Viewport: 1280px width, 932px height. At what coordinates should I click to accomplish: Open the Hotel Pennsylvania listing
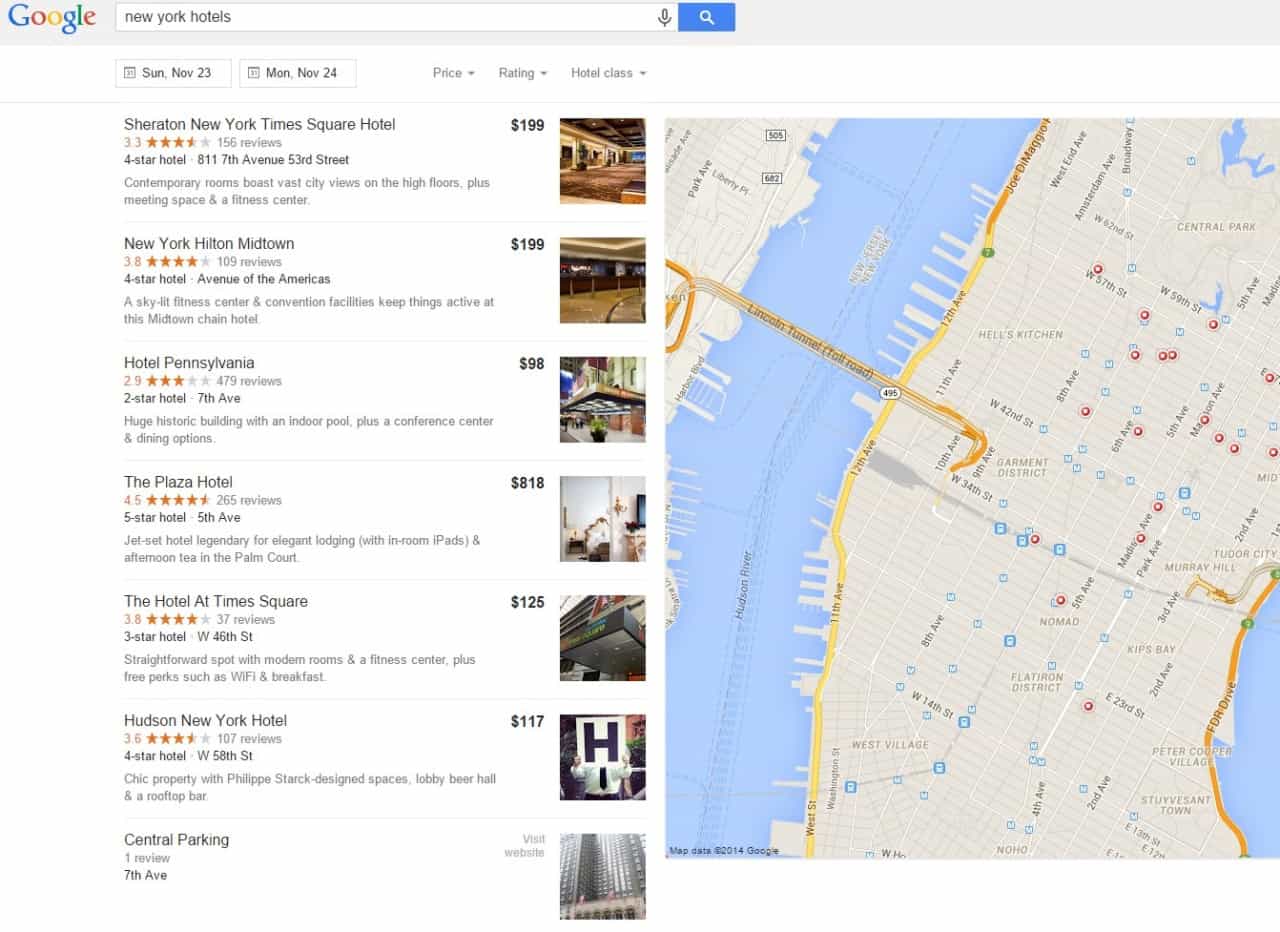tap(189, 362)
